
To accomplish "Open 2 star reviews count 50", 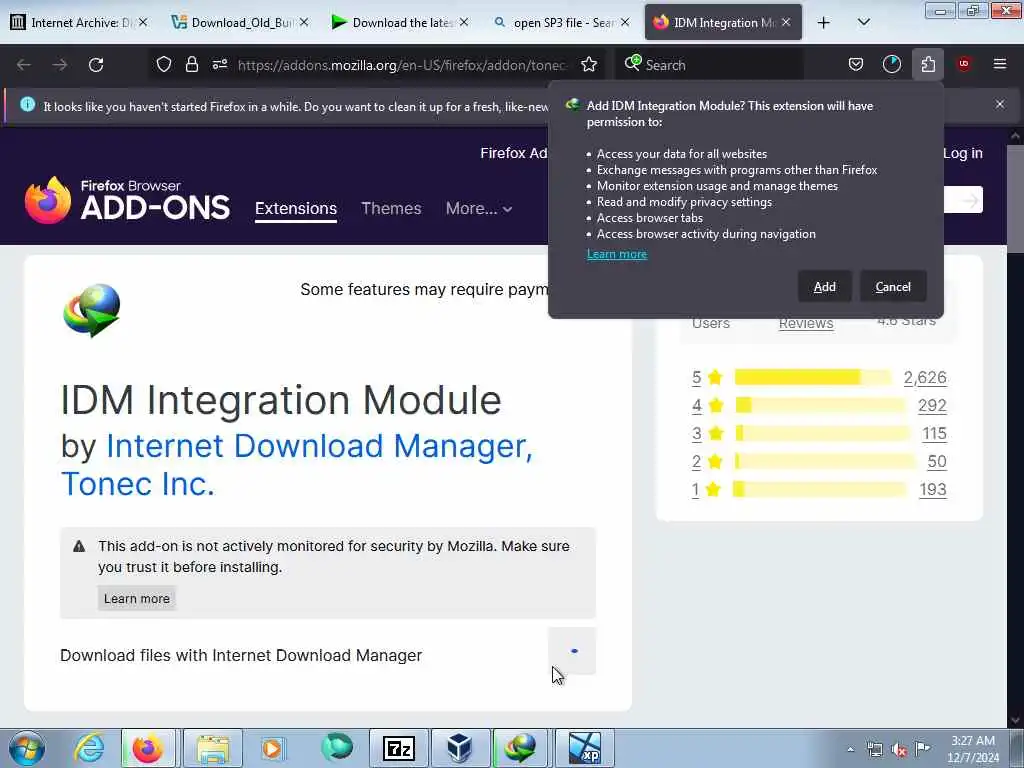I will click(x=937, y=462).
